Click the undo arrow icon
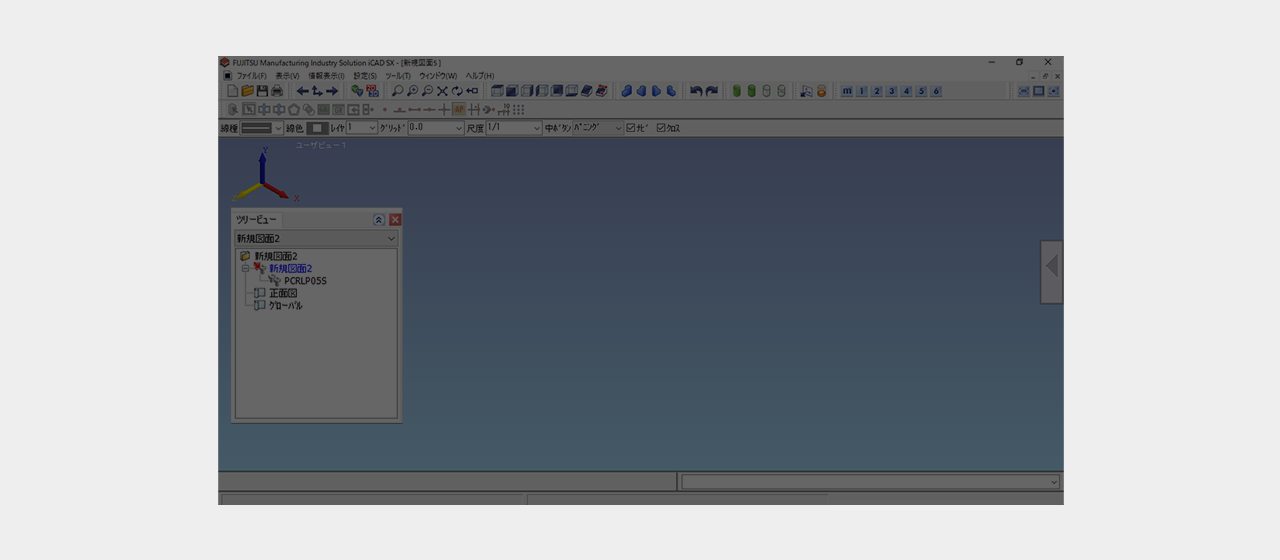1280x560 pixels. tap(696, 91)
